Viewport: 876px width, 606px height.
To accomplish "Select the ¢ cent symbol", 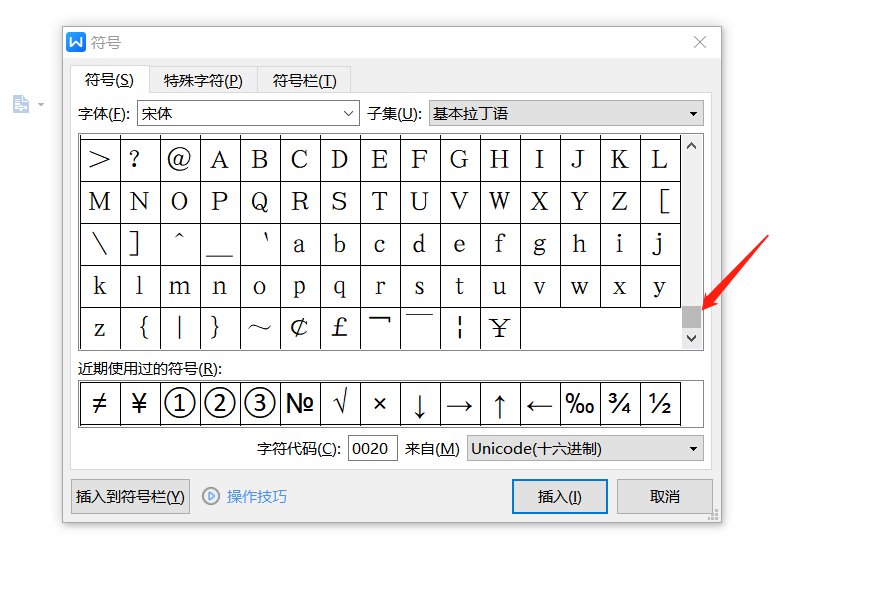I will click(x=300, y=328).
